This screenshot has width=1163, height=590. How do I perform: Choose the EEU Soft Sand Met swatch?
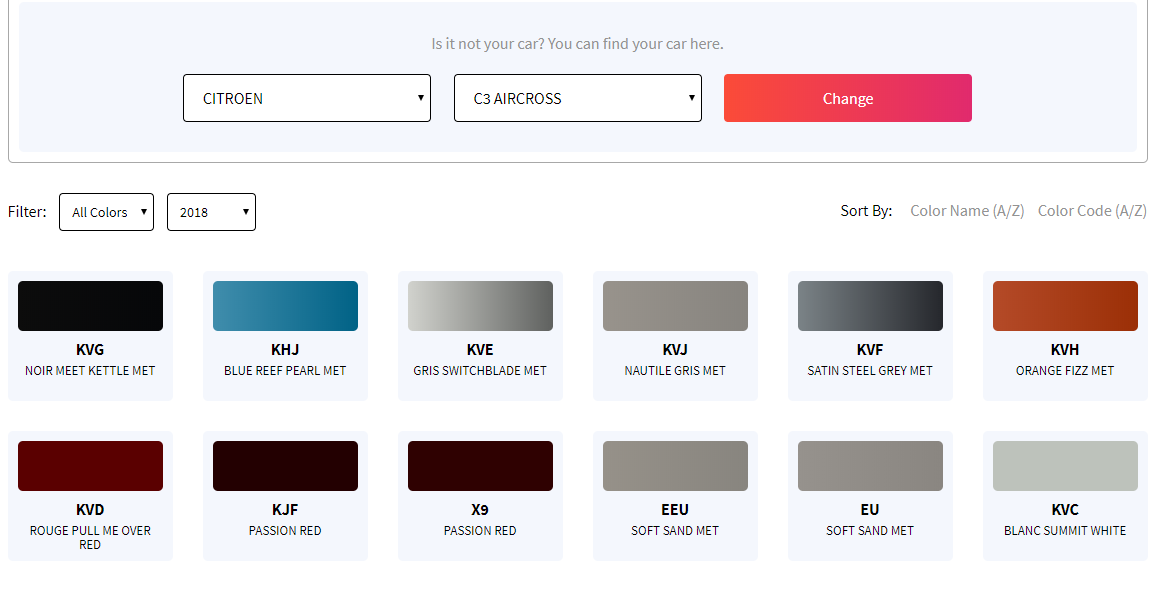point(675,466)
